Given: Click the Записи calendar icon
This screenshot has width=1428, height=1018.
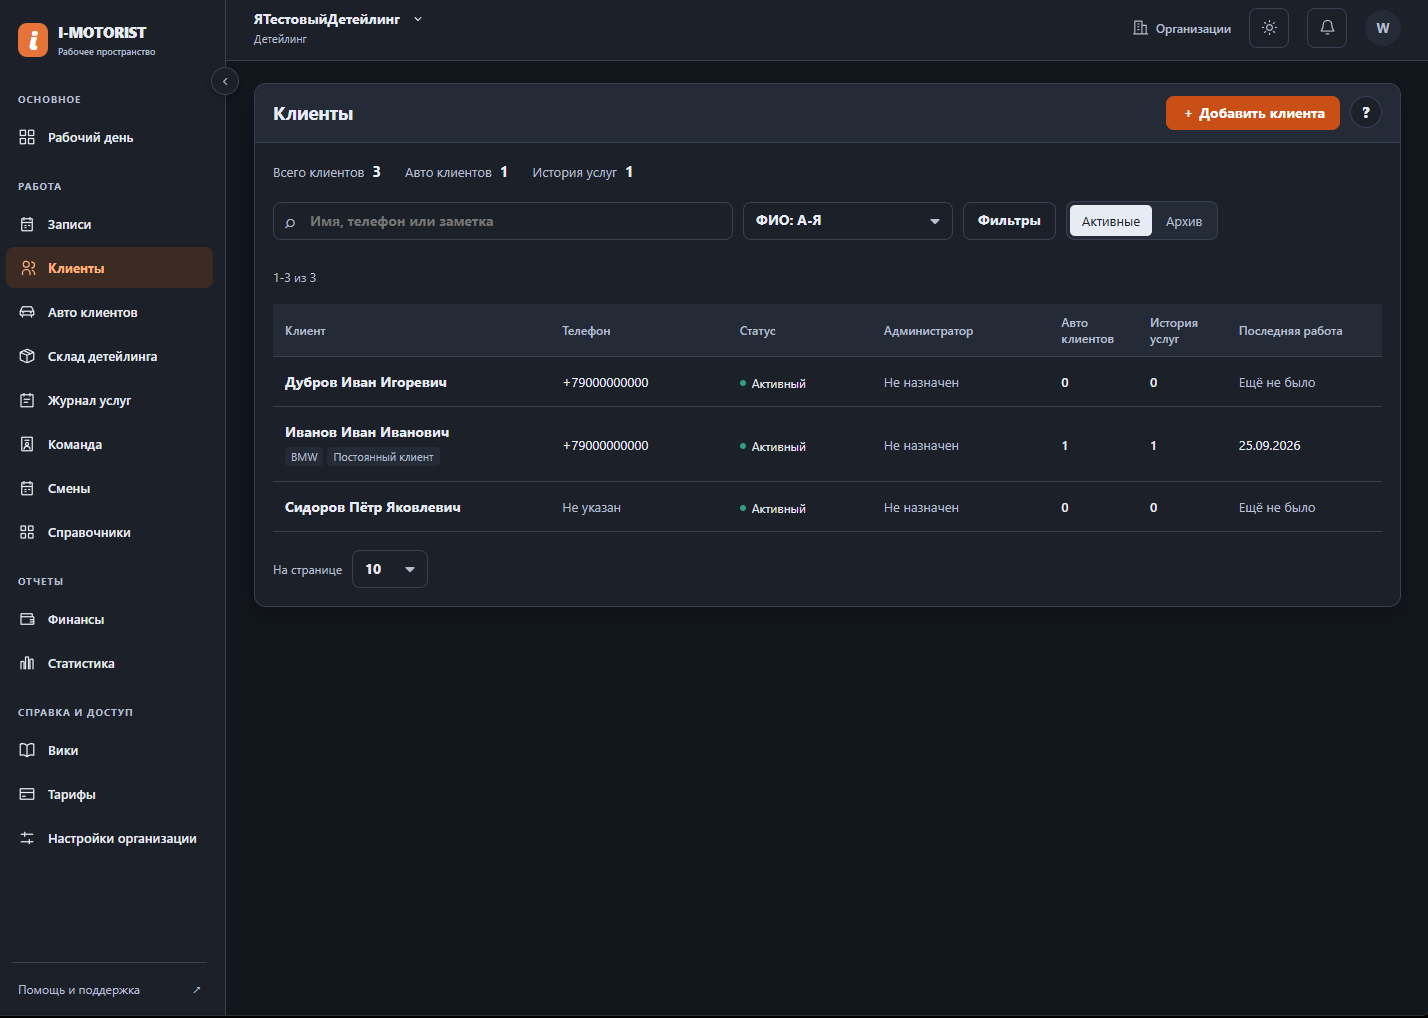Looking at the screenshot, I should [x=27, y=224].
